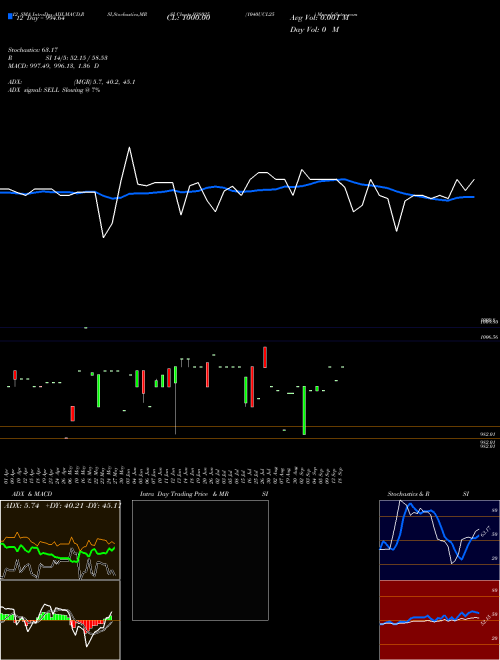Click the 'MACD: 997.49, 996.13, 1.36' line
This screenshot has width=500, height=660.
point(51,66)
